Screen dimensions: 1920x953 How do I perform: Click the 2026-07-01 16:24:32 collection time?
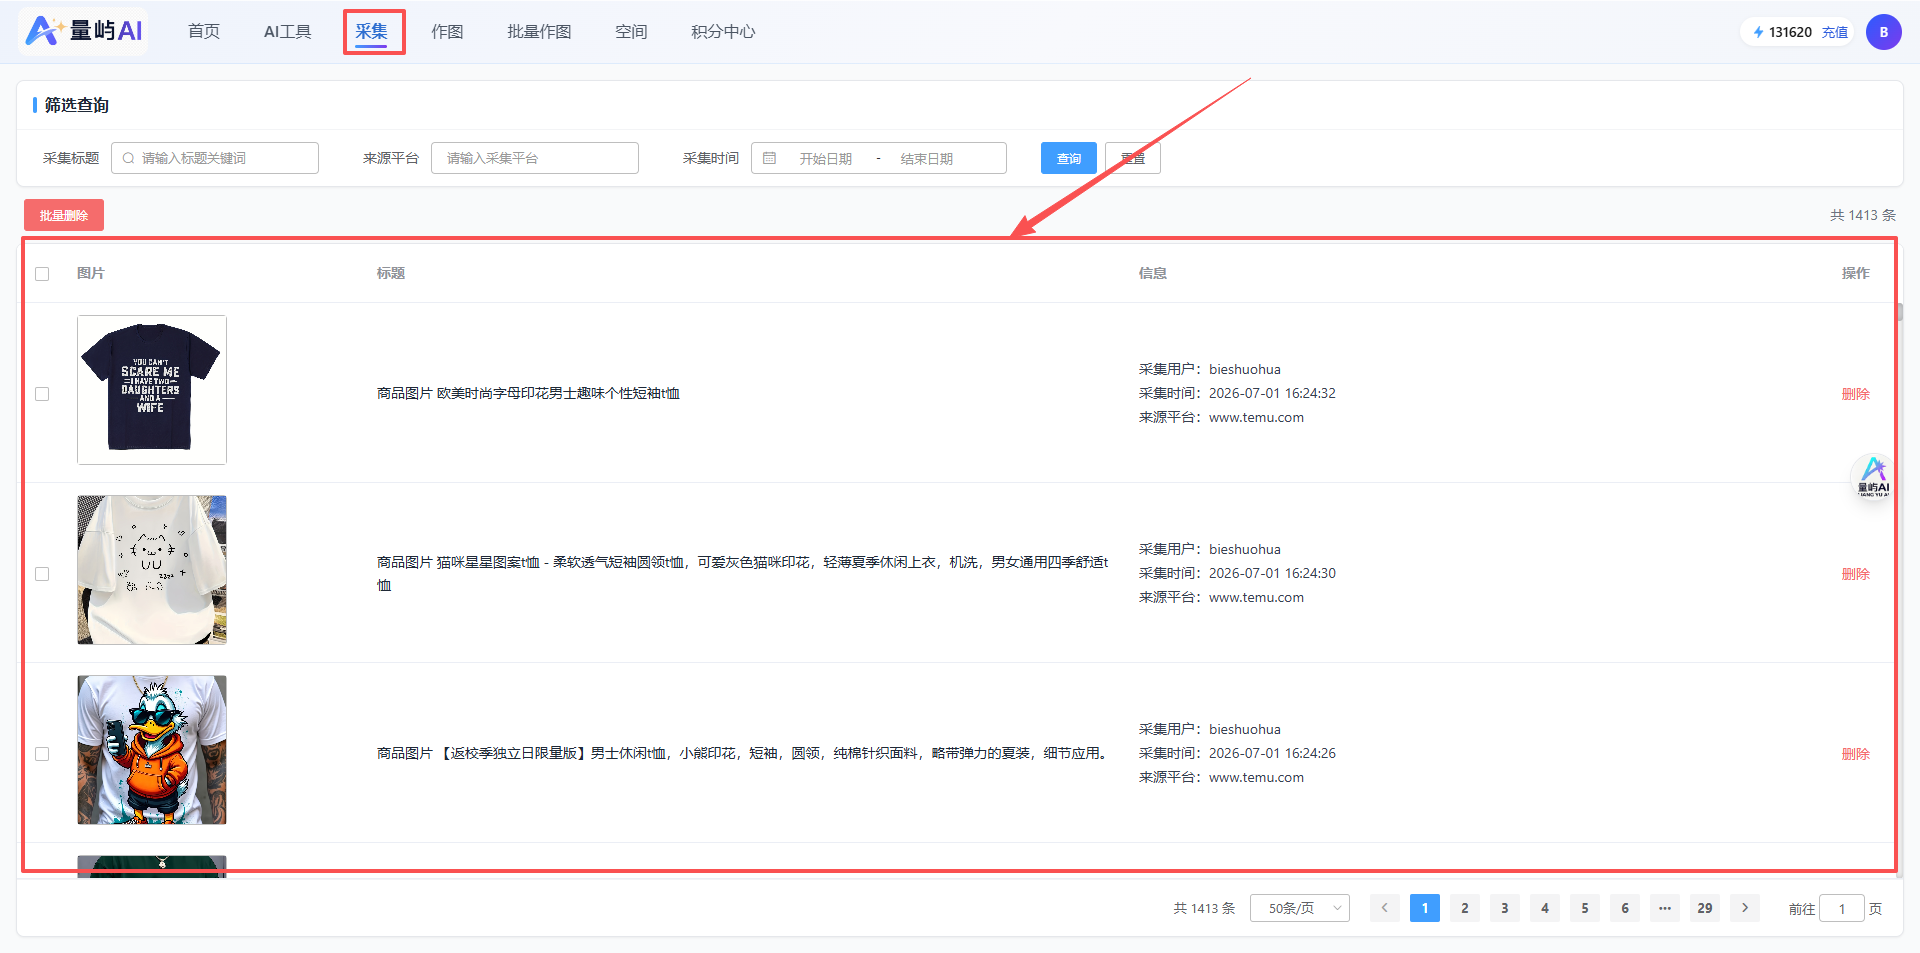(x=1272, y=394)
